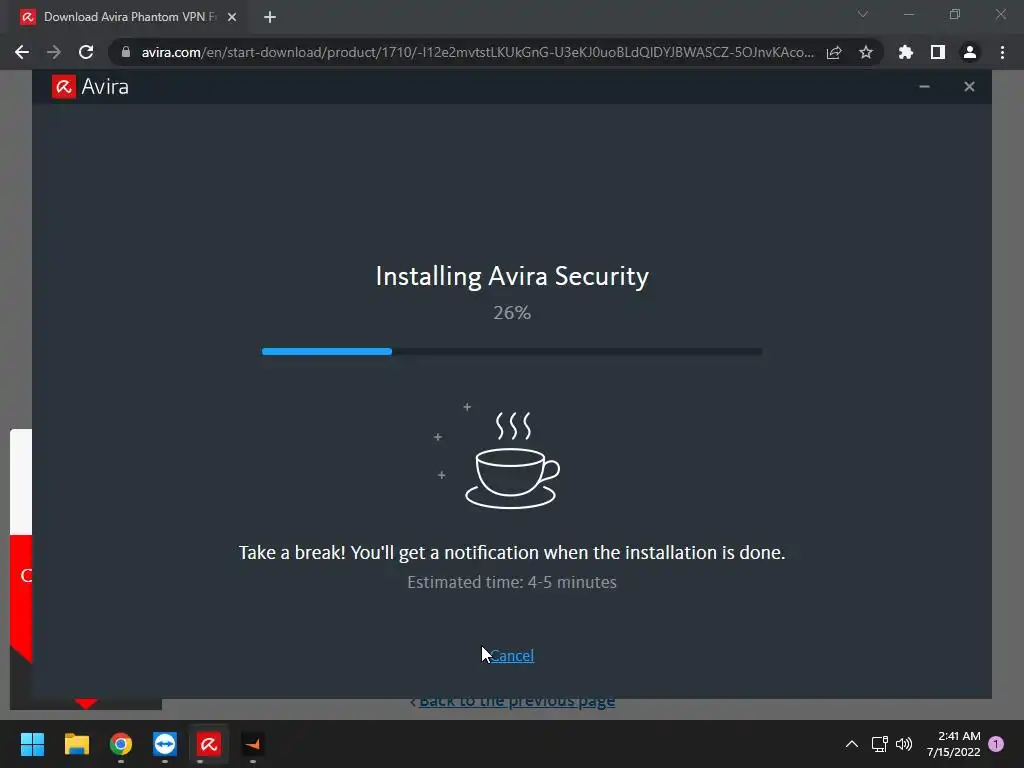Show hidden system tray icons
This screenshot has height=768, width=1024.
click(x=852, y=744)
